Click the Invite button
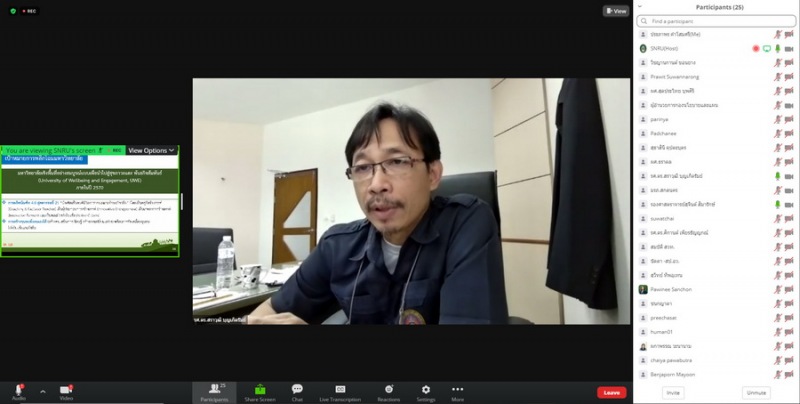The width and height of the screenshot is (800, 404). pyautogui.click(x=674, y=392)
